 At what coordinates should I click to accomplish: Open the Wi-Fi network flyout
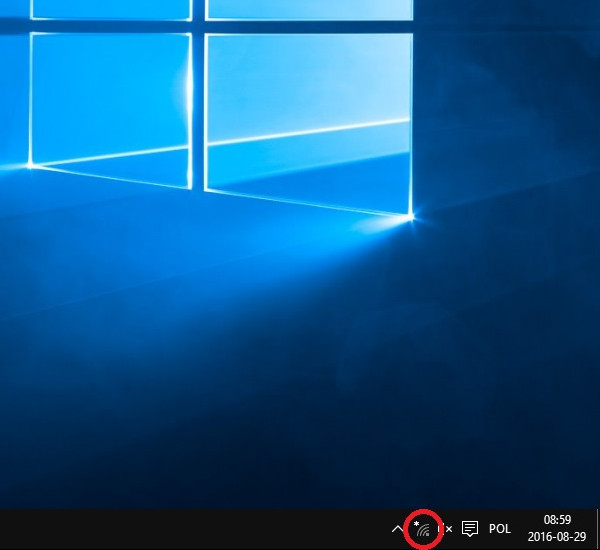coord(424,529)
